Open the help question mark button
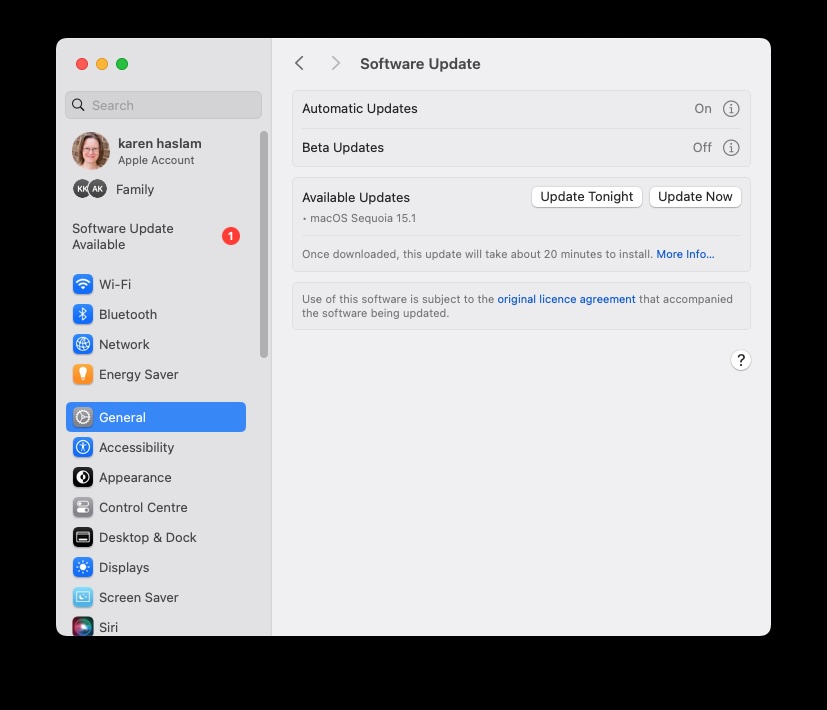827x710 pixels. click(x=740, y=359)
